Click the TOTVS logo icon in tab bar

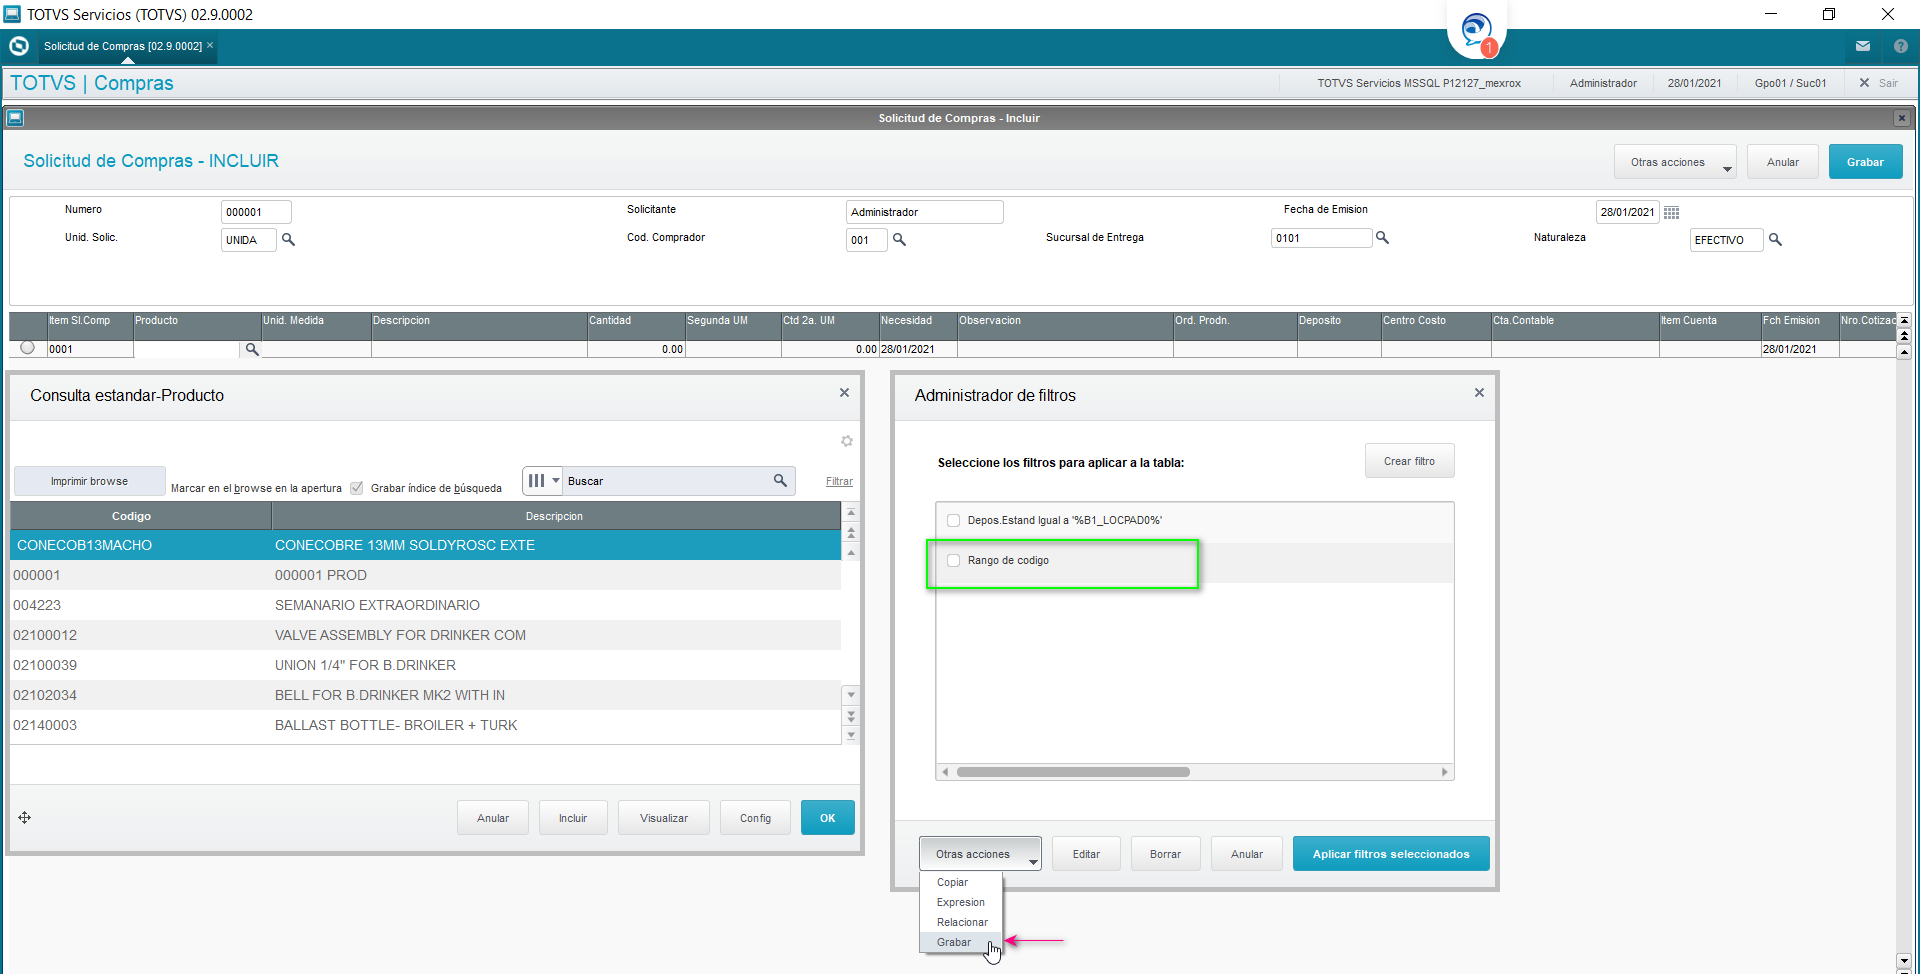(x=18, y=46)
